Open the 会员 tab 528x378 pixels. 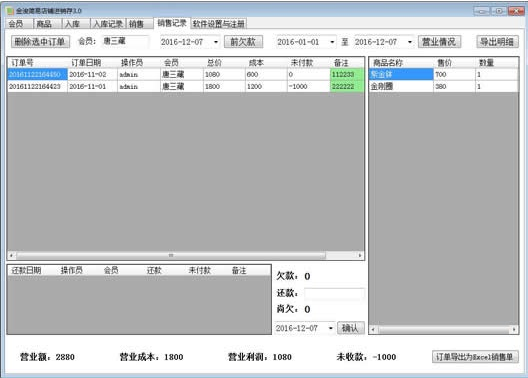point(16,24)
